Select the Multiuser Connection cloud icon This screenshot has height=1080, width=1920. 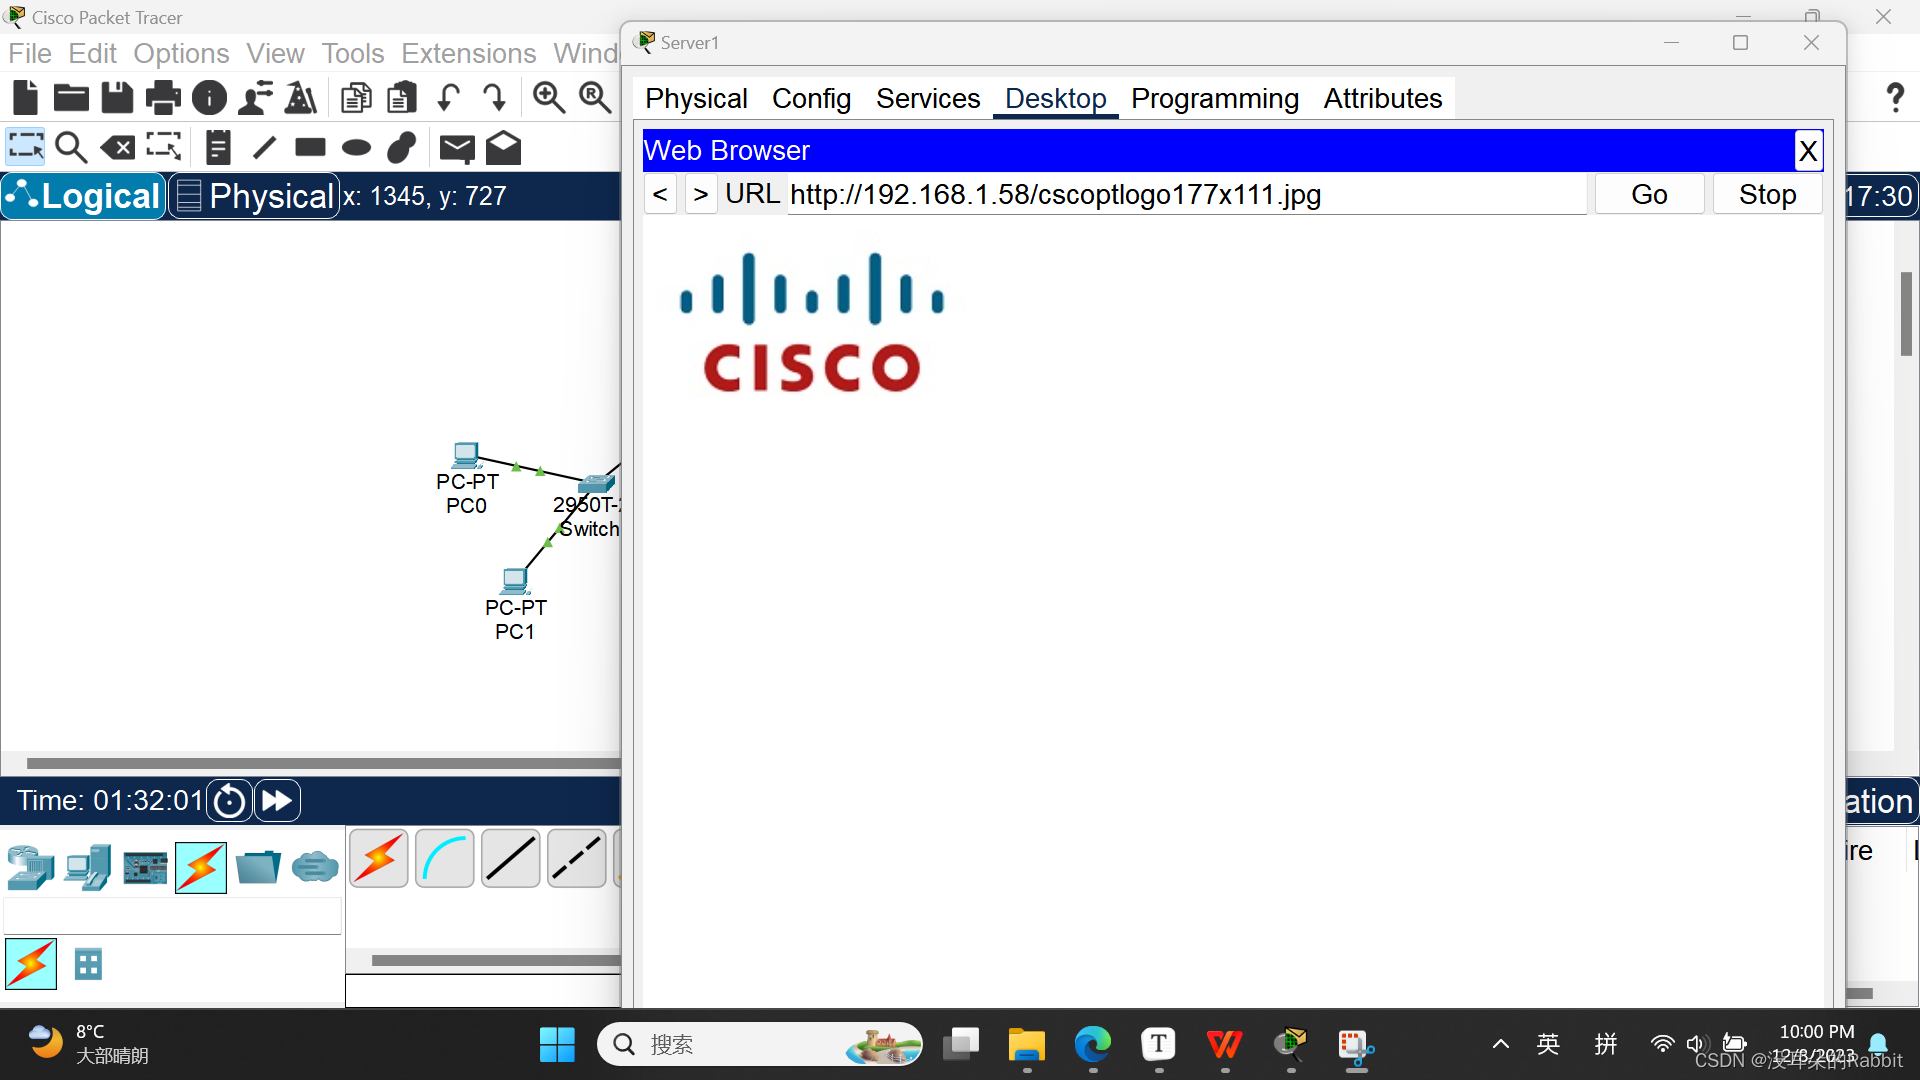click(x=315, y=866)
